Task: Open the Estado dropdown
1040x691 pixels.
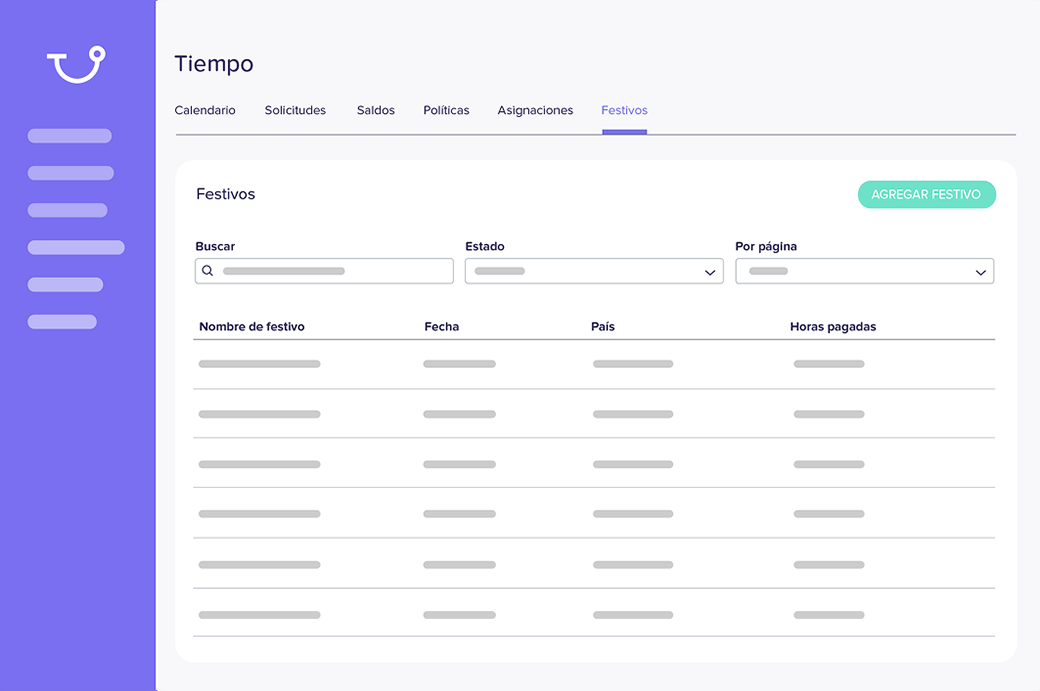Action: [x=594, y=270]
